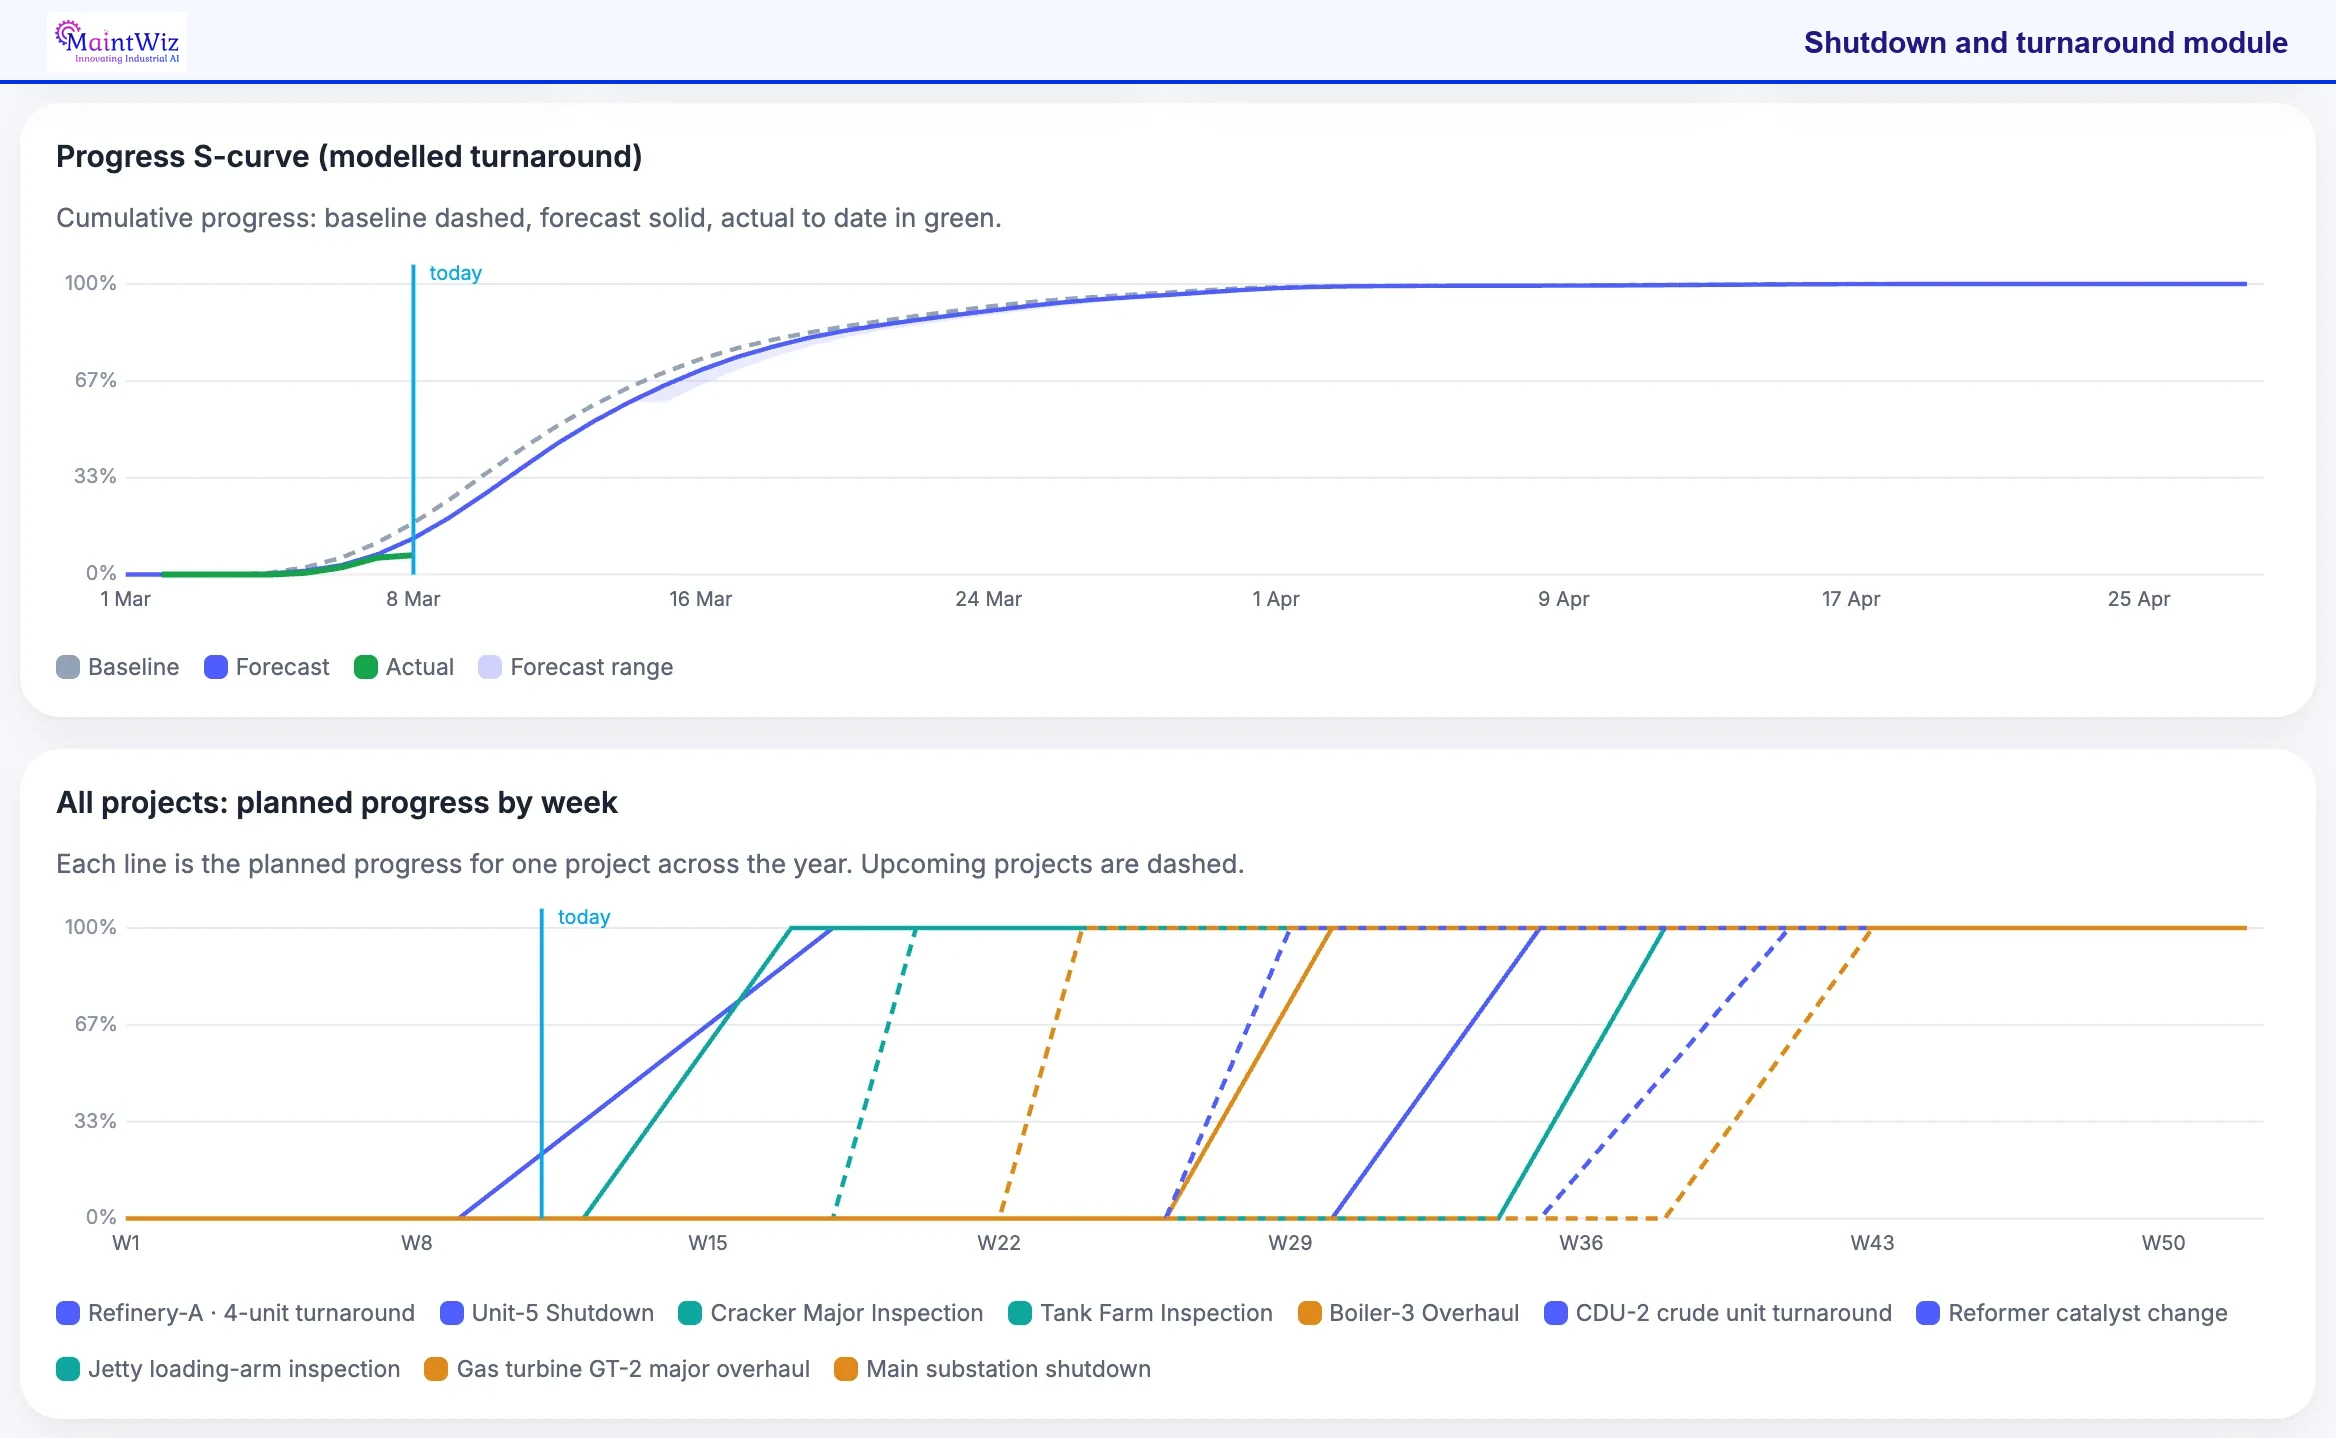Screen dimensions: 2336x1438
Task: Click the Shutdown and turnaround module title
Action: click(x=2045, y=42)
